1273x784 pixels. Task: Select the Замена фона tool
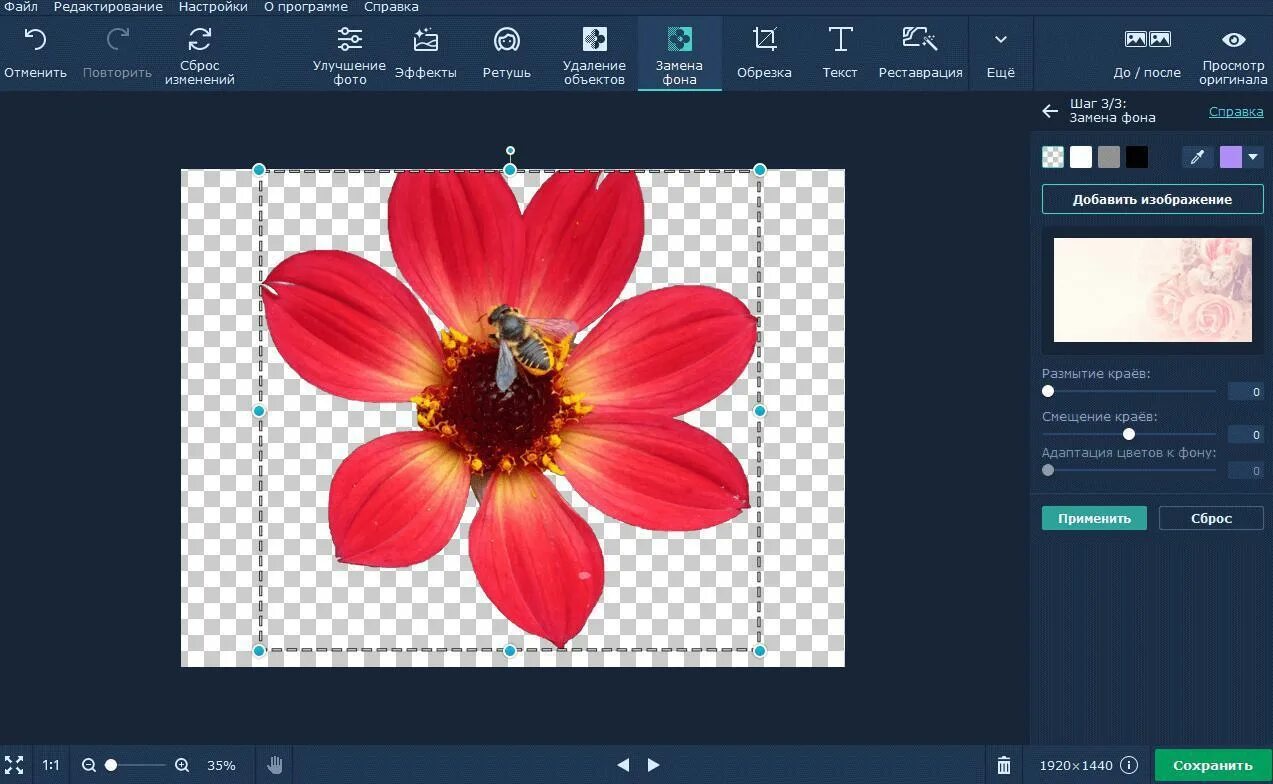[x=679, y=55]
